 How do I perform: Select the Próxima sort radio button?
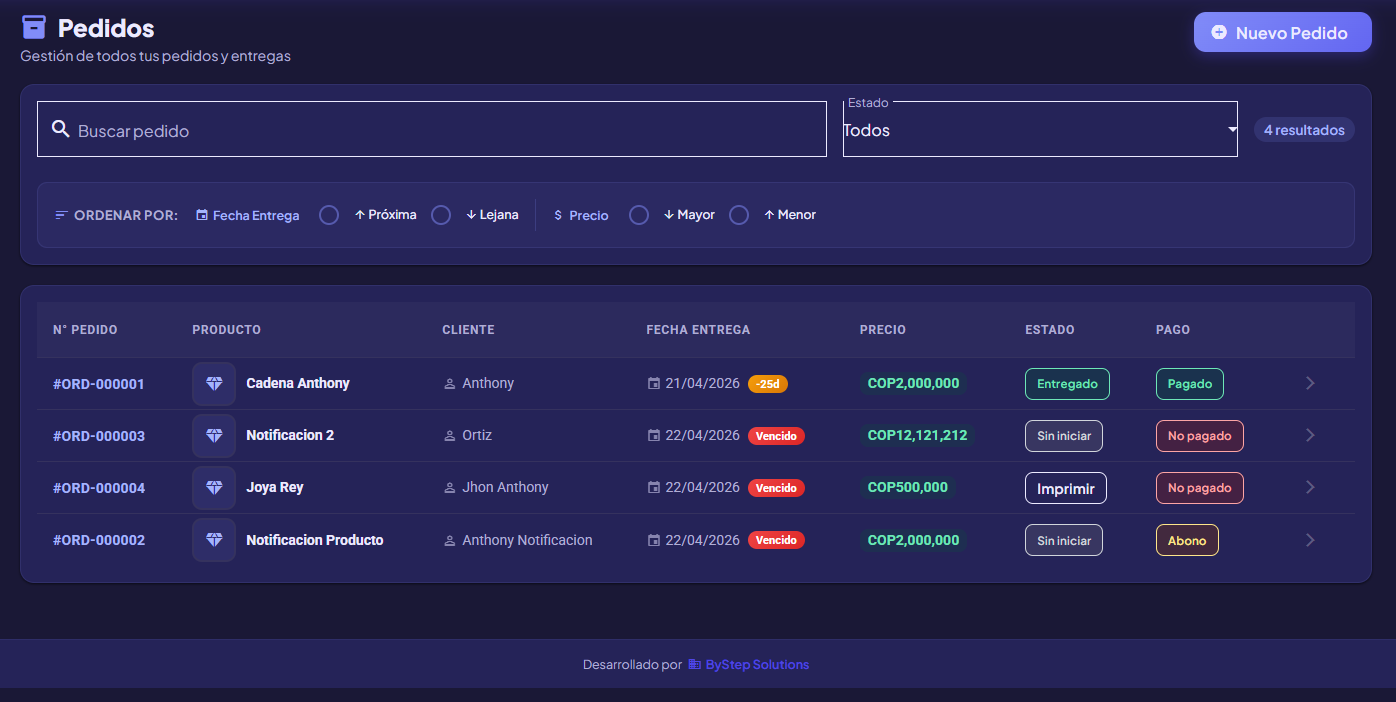[329, 215]
